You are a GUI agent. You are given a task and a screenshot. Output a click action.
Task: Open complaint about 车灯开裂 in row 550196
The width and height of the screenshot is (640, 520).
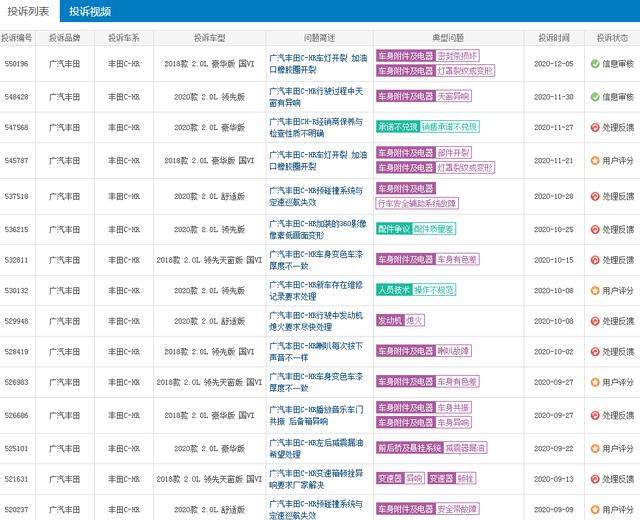(318, 64)
